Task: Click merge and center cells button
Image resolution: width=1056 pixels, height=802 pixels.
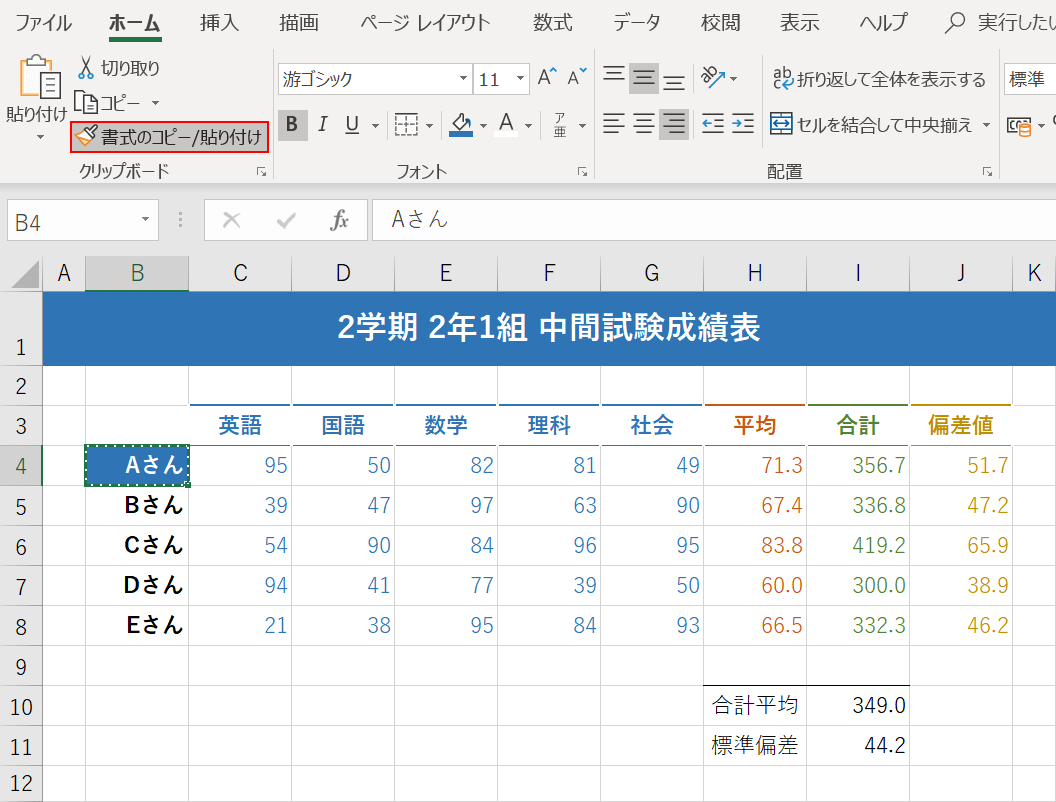Action: pyautogui.click(x=871, y=125)
